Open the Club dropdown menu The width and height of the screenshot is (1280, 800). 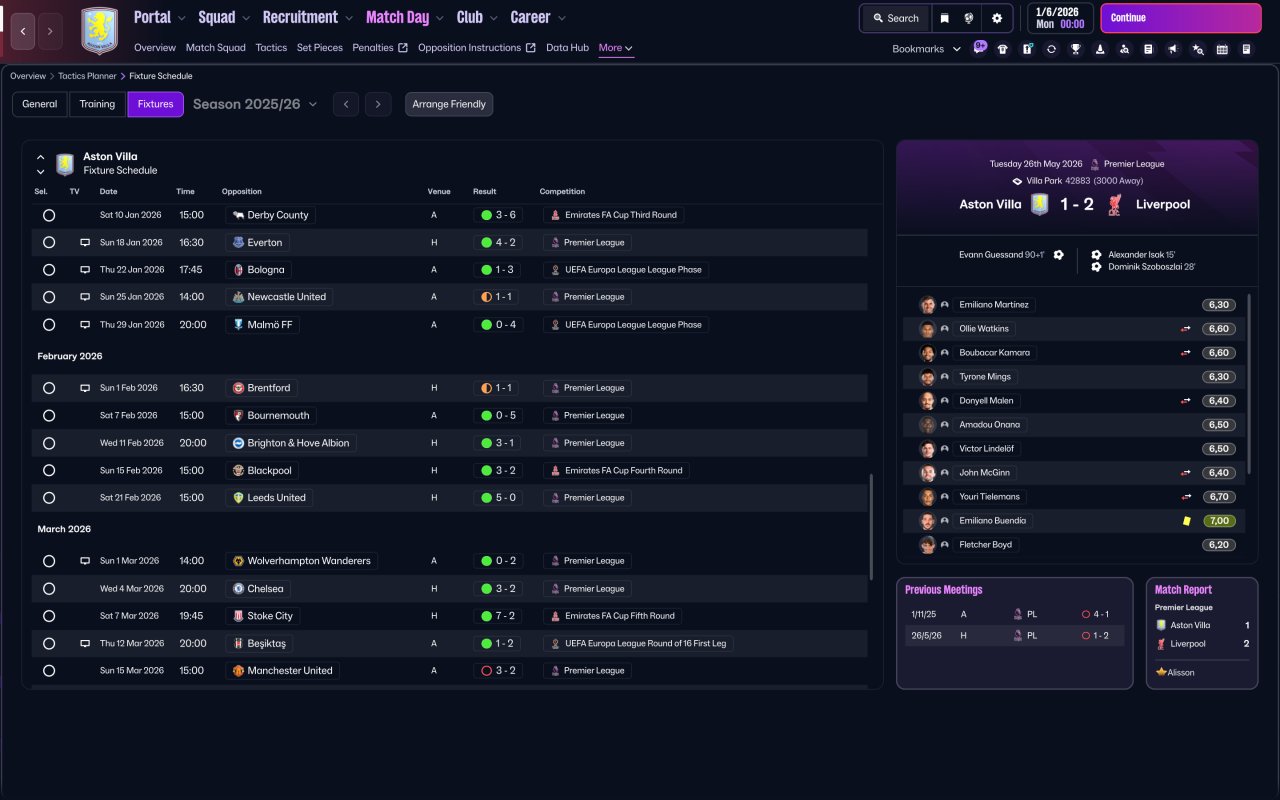(x=477, y=17)
